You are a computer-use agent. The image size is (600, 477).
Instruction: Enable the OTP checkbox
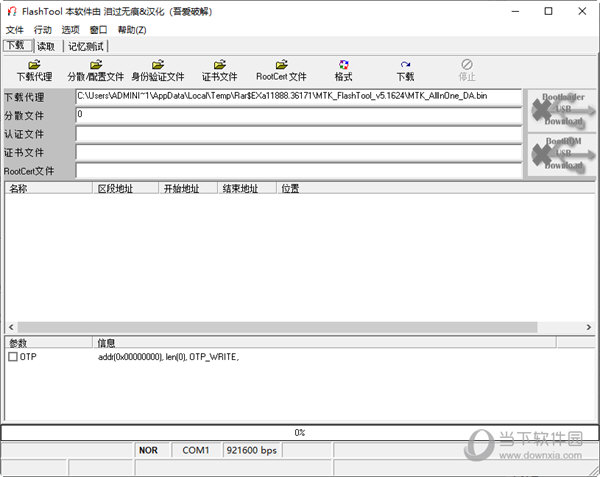(x=13, y=357)
